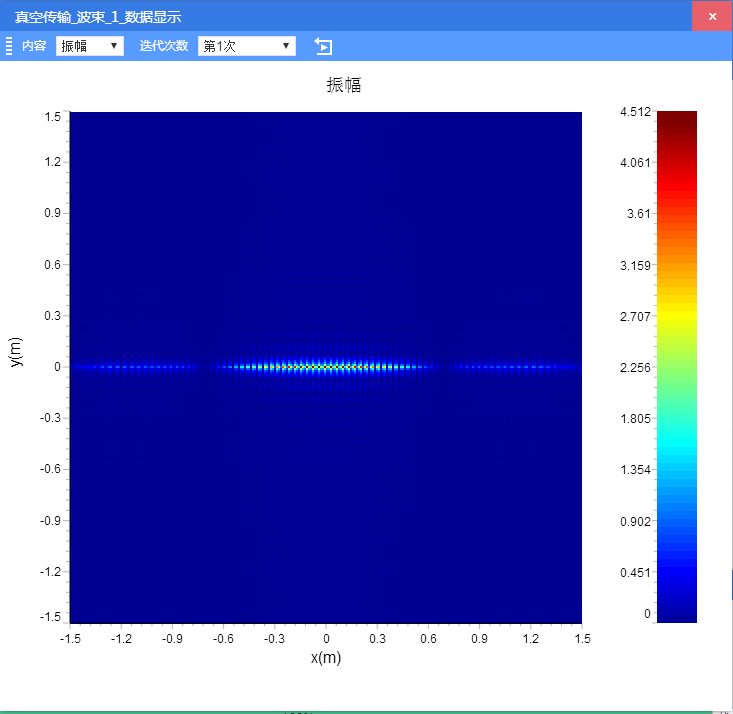Click the dark red top of colorbar

[677, 116]
